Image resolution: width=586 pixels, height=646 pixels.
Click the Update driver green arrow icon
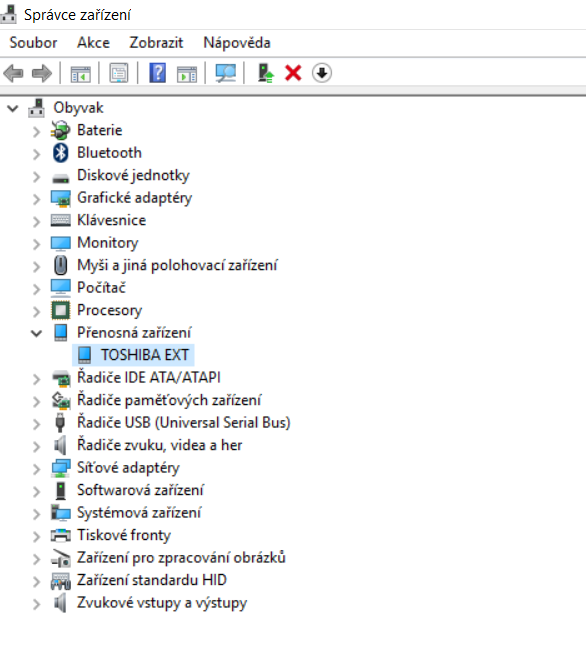point(265,73)
